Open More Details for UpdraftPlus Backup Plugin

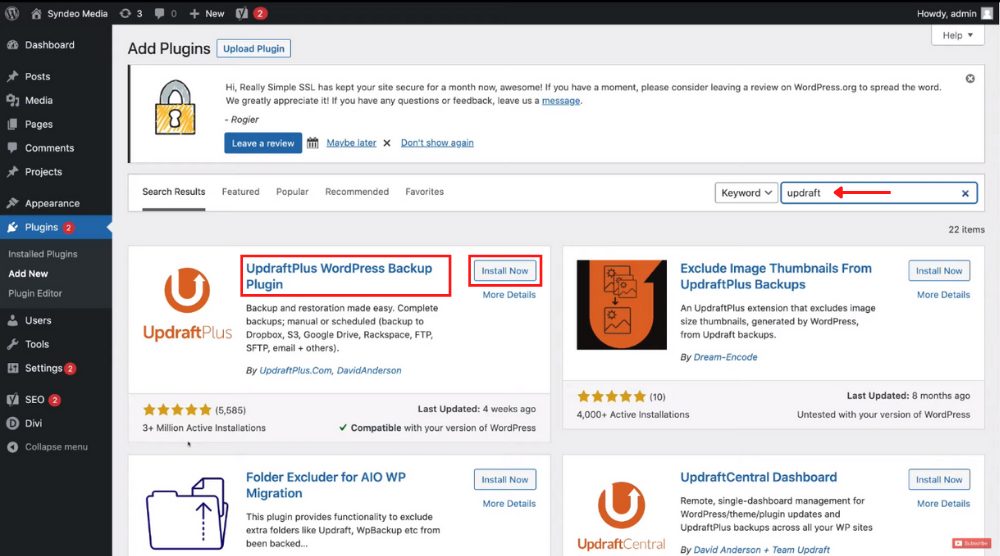pyautogui.click(x=509, y=295)
